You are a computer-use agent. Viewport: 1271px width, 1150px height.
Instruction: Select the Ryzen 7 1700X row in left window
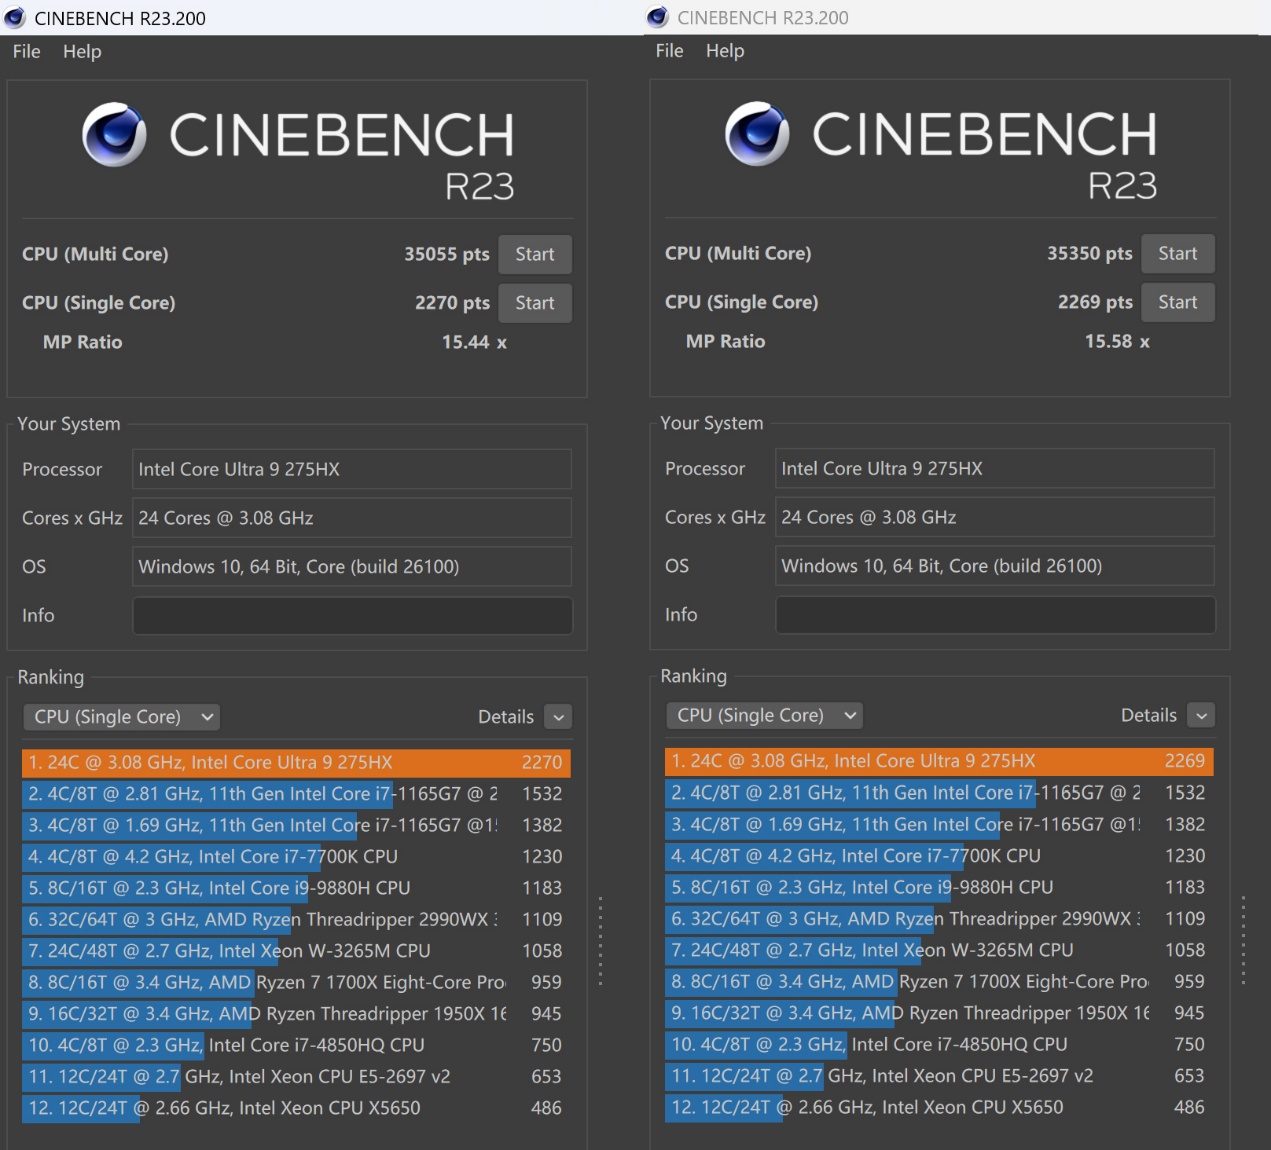[296, 982]
